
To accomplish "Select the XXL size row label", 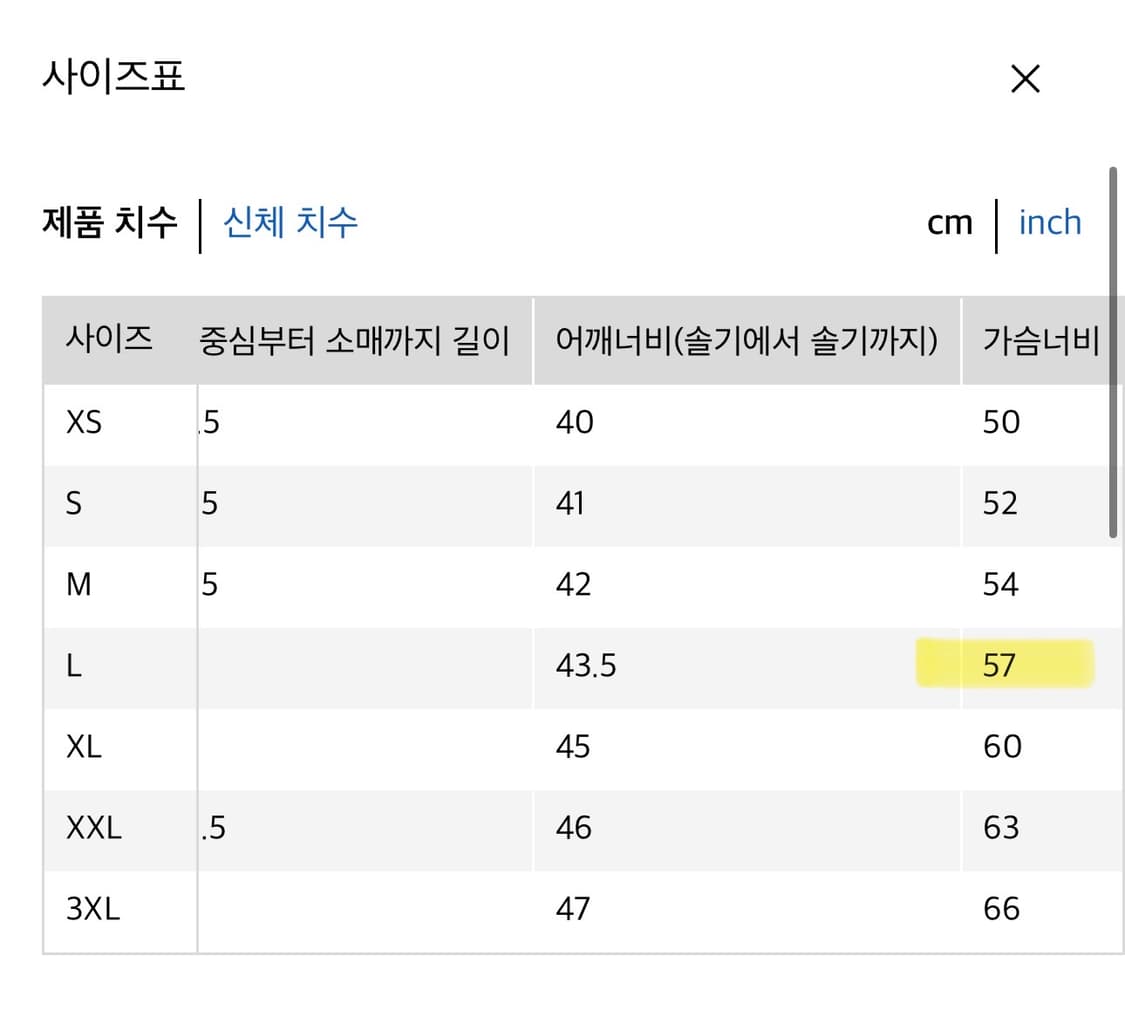I will click(94, 828).
